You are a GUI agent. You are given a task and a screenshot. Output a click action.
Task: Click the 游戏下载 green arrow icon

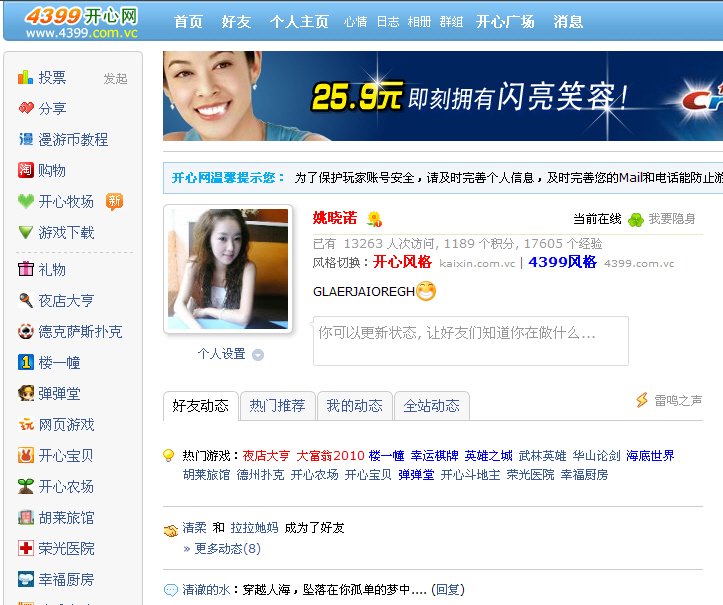point(26,232)
